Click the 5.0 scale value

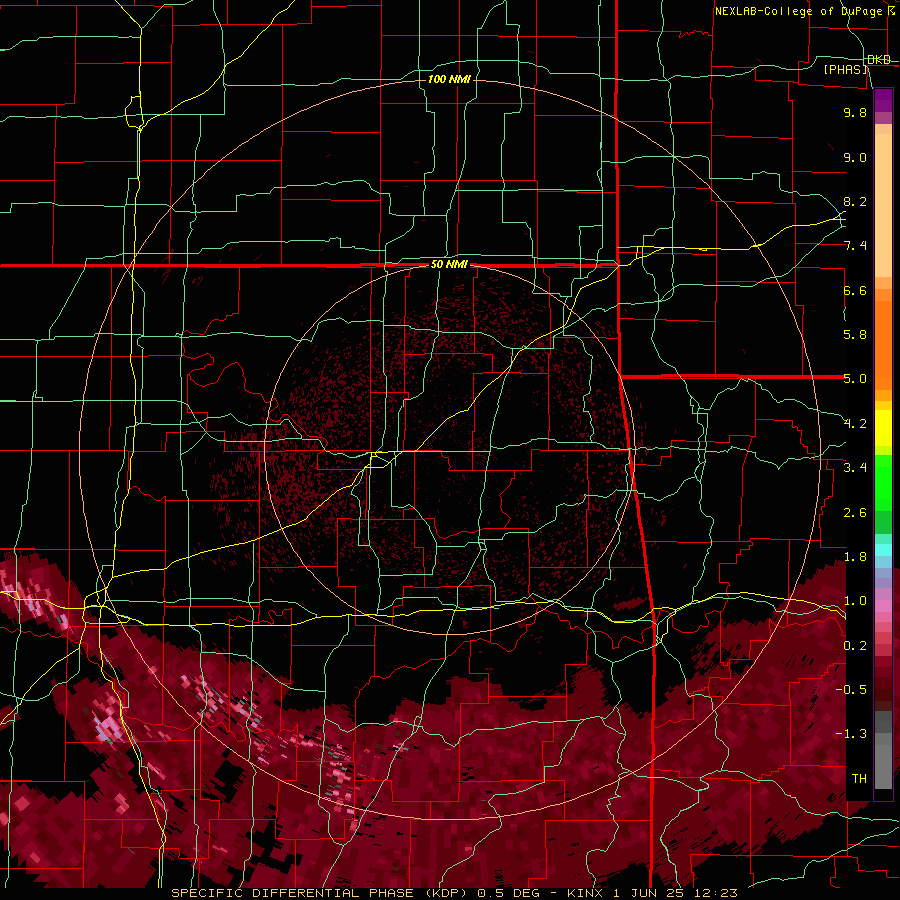tap(855, 379)
